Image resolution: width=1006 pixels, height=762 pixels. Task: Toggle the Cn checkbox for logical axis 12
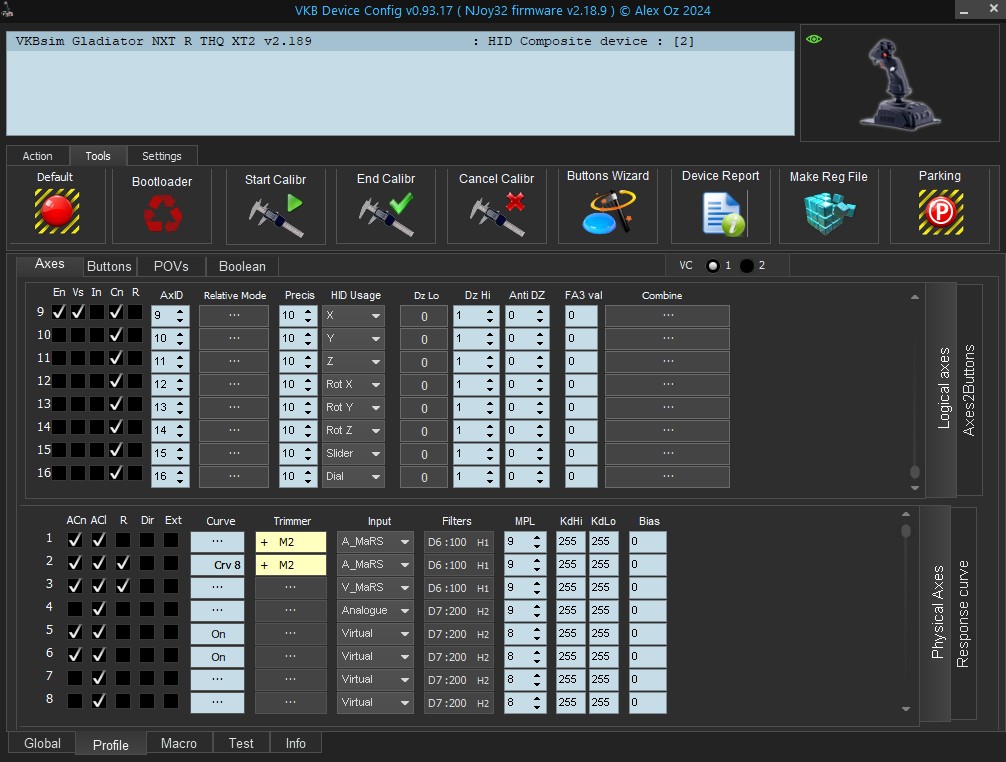tap(116, 381)
